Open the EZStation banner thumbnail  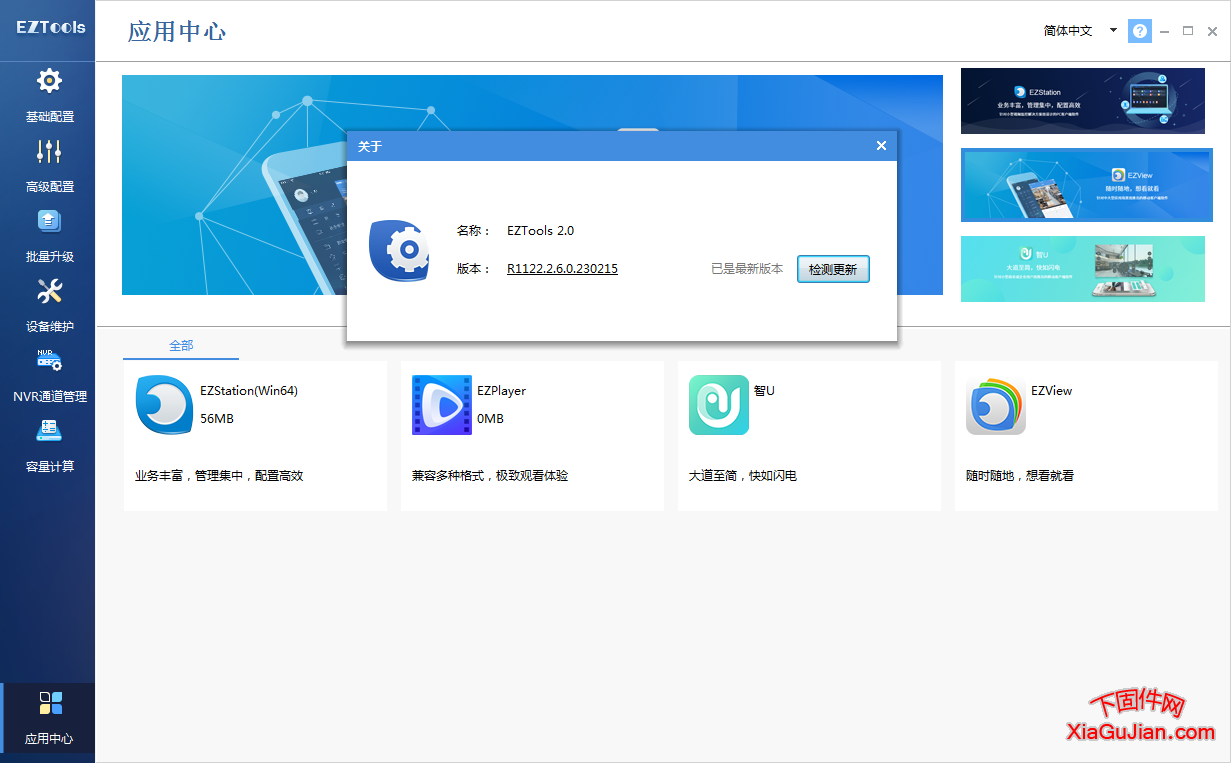pos(1083,101)
